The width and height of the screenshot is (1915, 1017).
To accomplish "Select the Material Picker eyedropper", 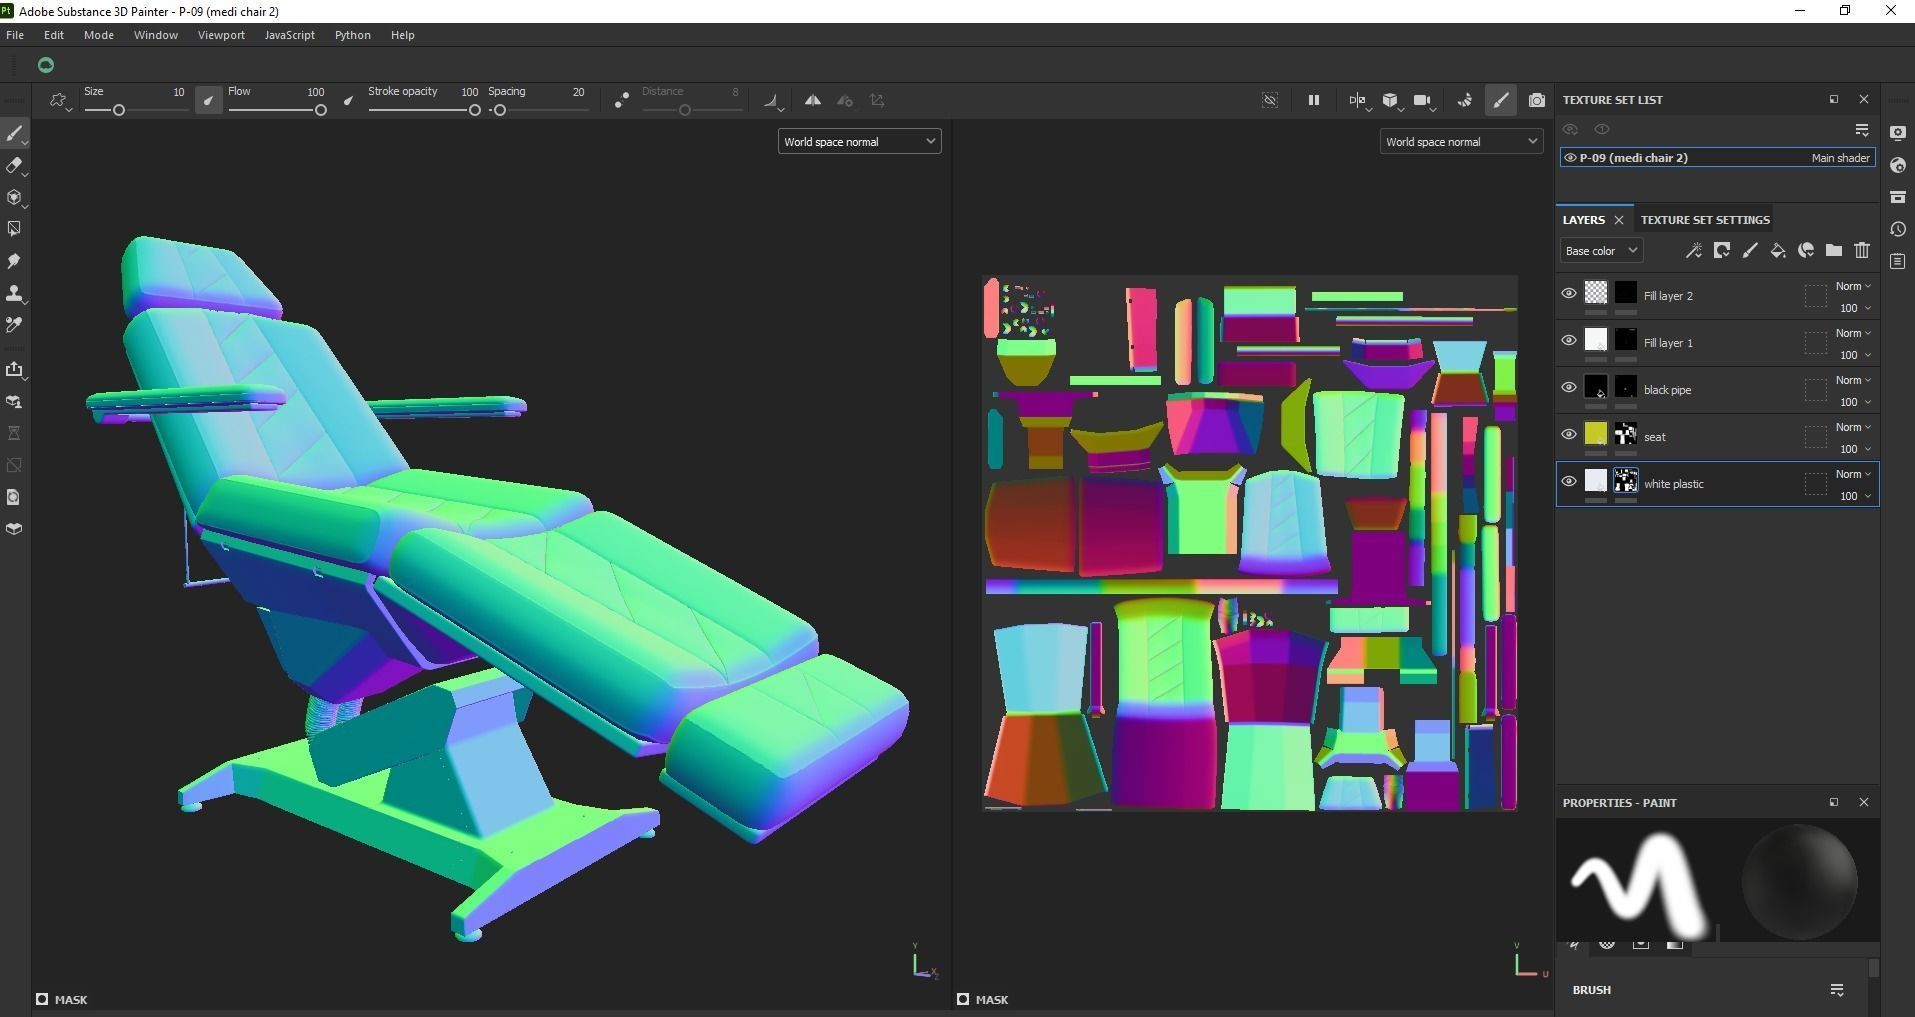I will (14, 325).
